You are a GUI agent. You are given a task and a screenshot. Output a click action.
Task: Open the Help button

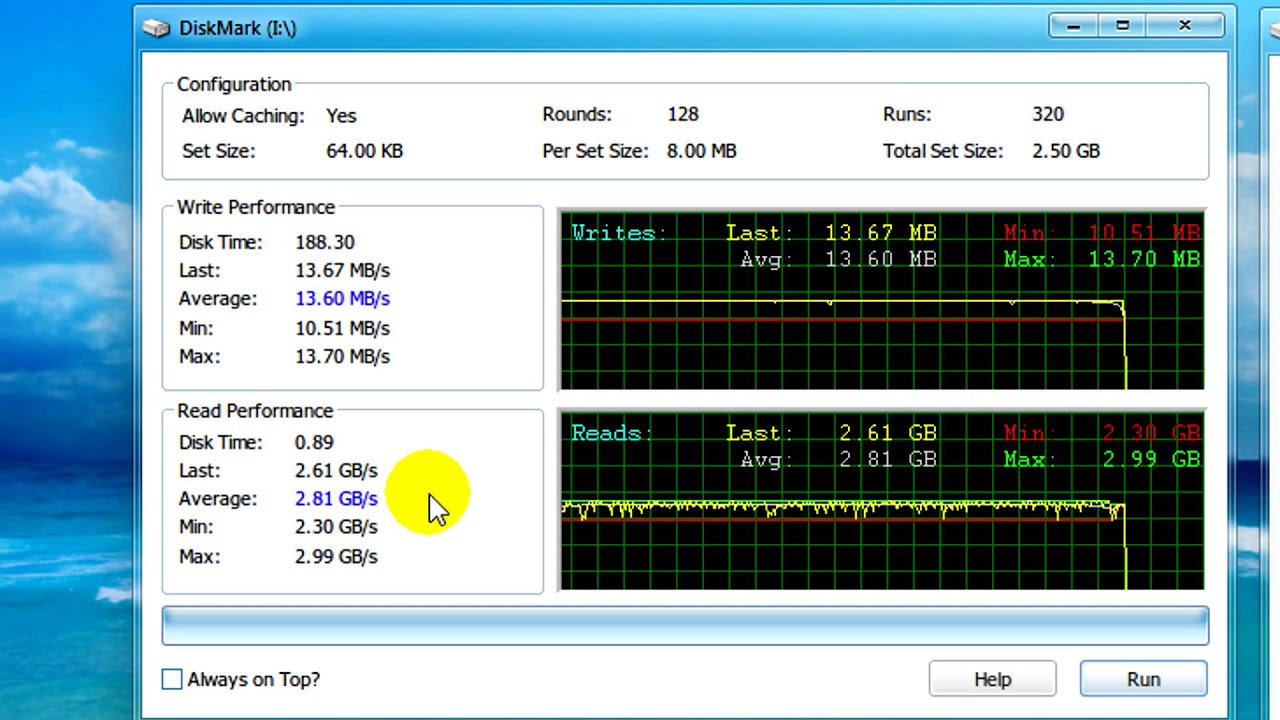point(992,679)
